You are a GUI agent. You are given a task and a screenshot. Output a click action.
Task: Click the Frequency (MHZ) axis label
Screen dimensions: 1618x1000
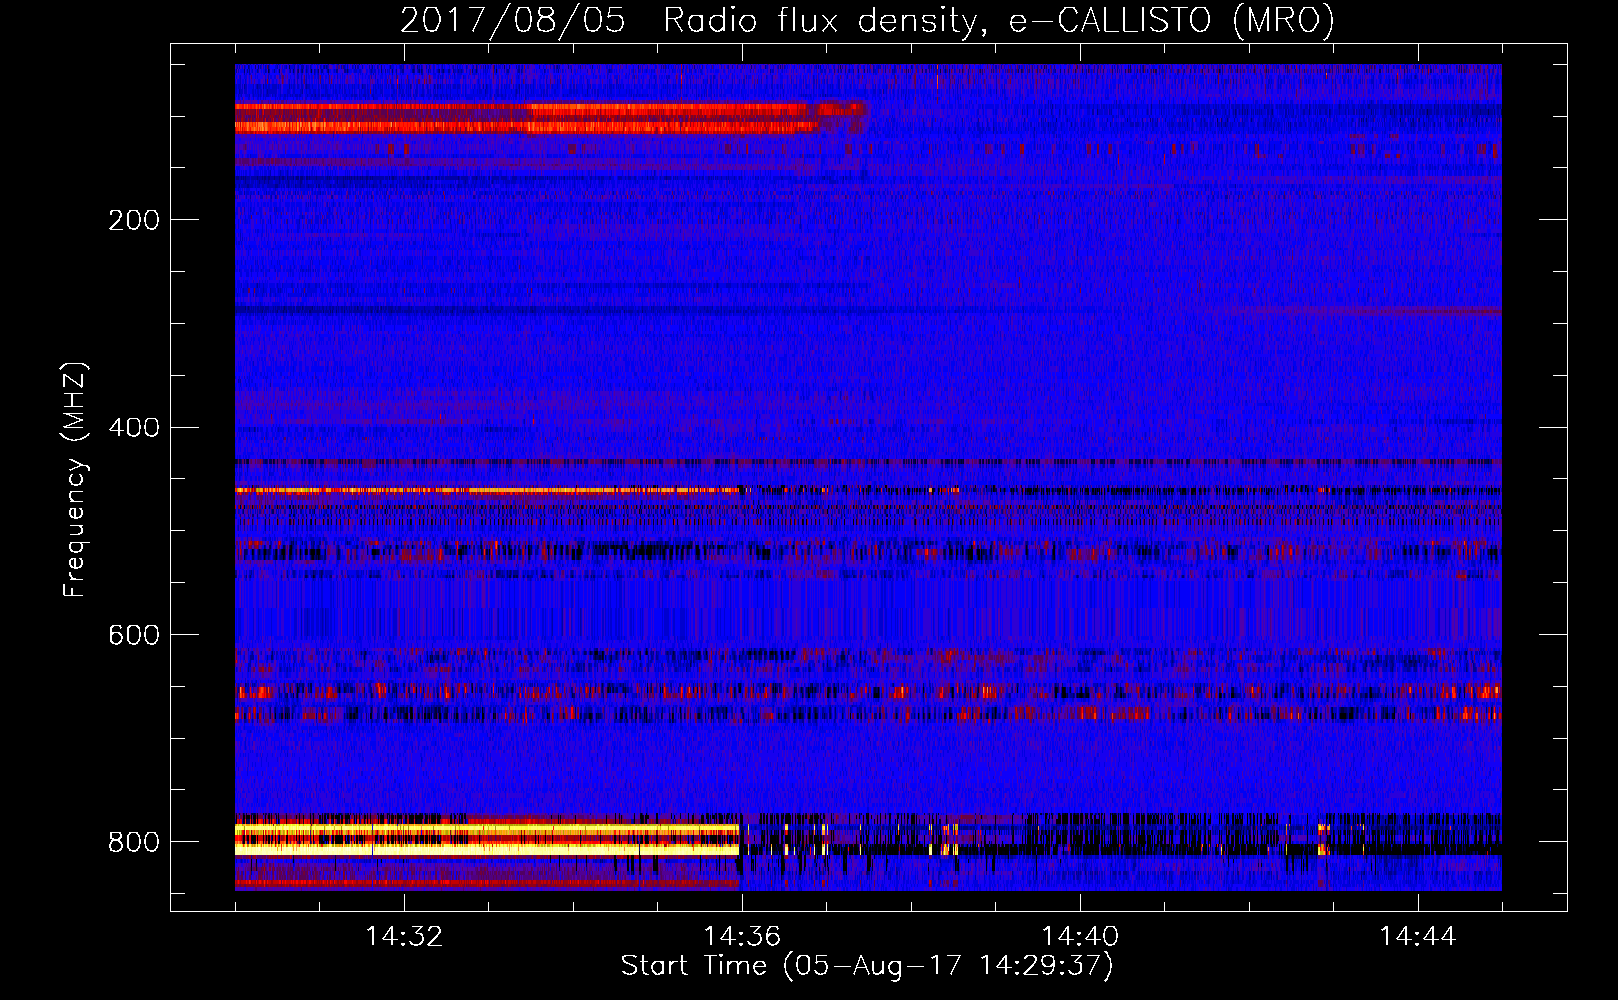coord(75,480)
